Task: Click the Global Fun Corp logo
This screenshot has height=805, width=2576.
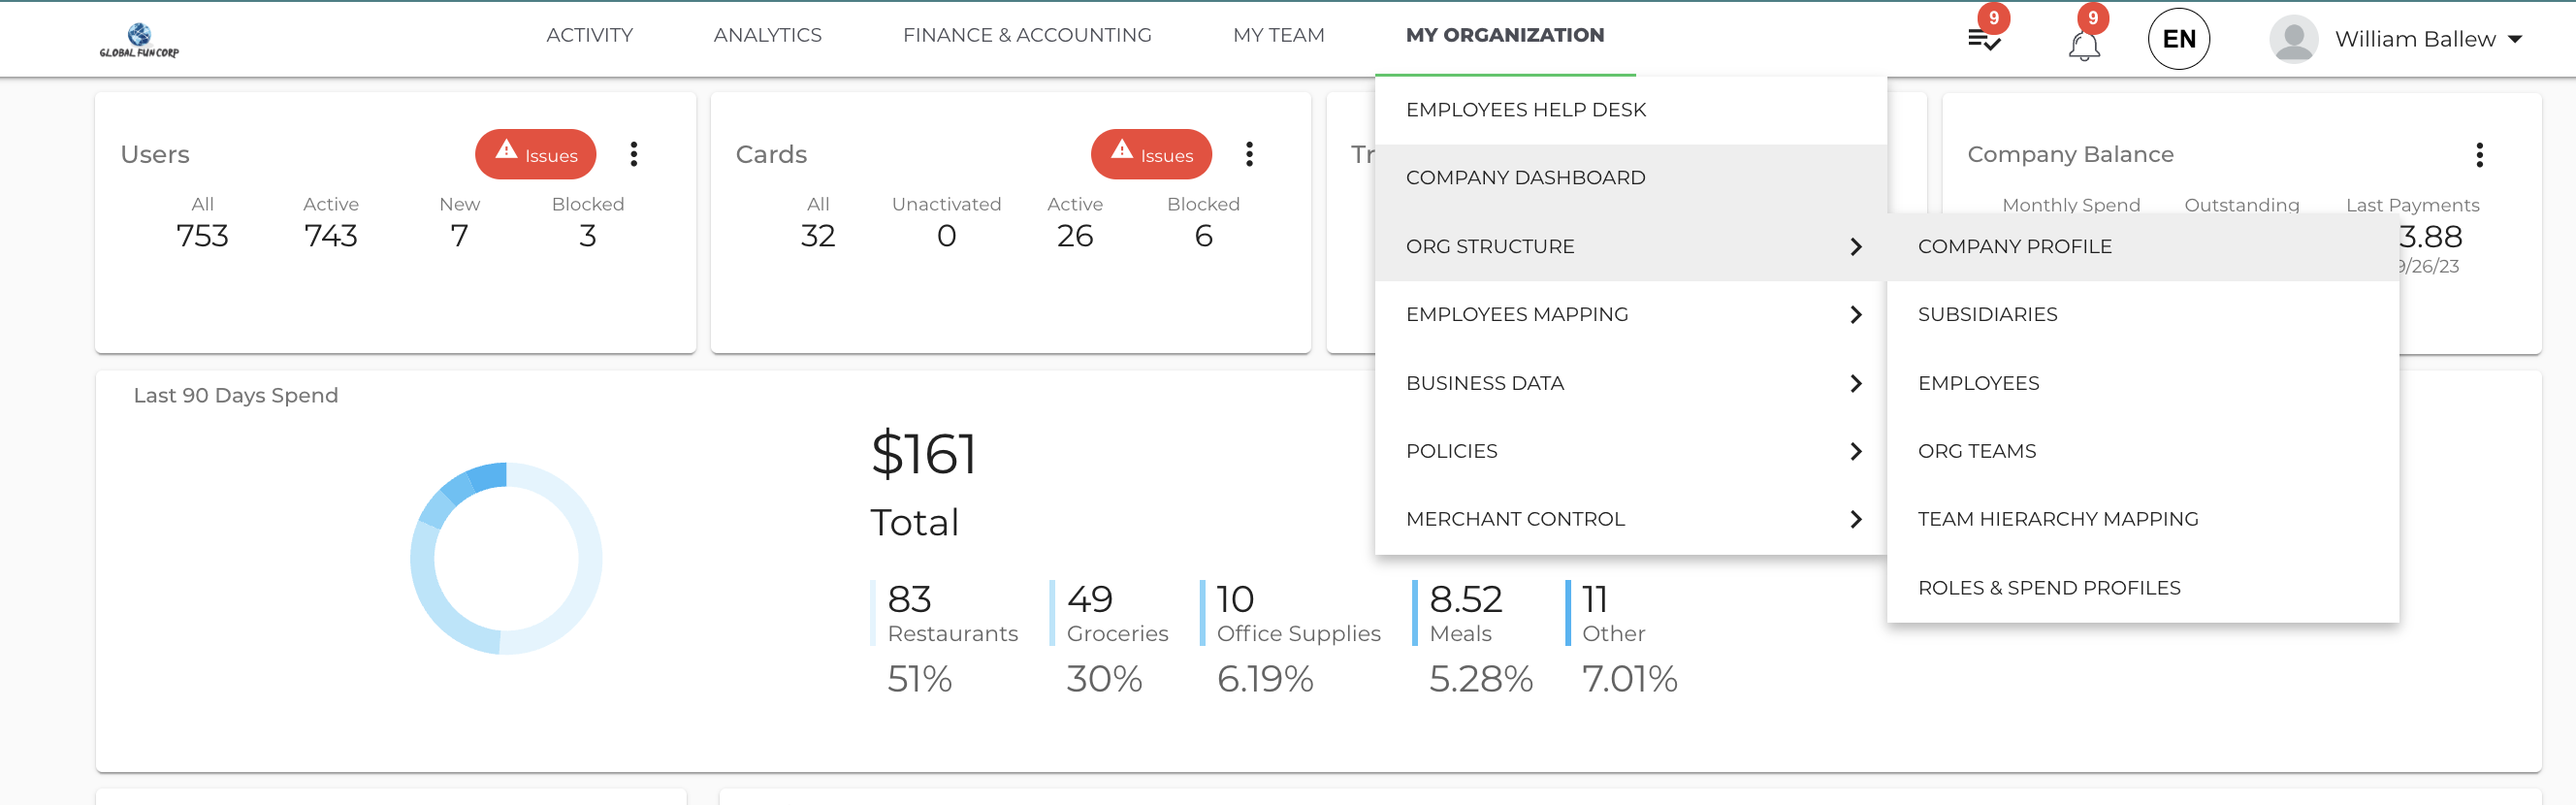Action: pos(139,40)
